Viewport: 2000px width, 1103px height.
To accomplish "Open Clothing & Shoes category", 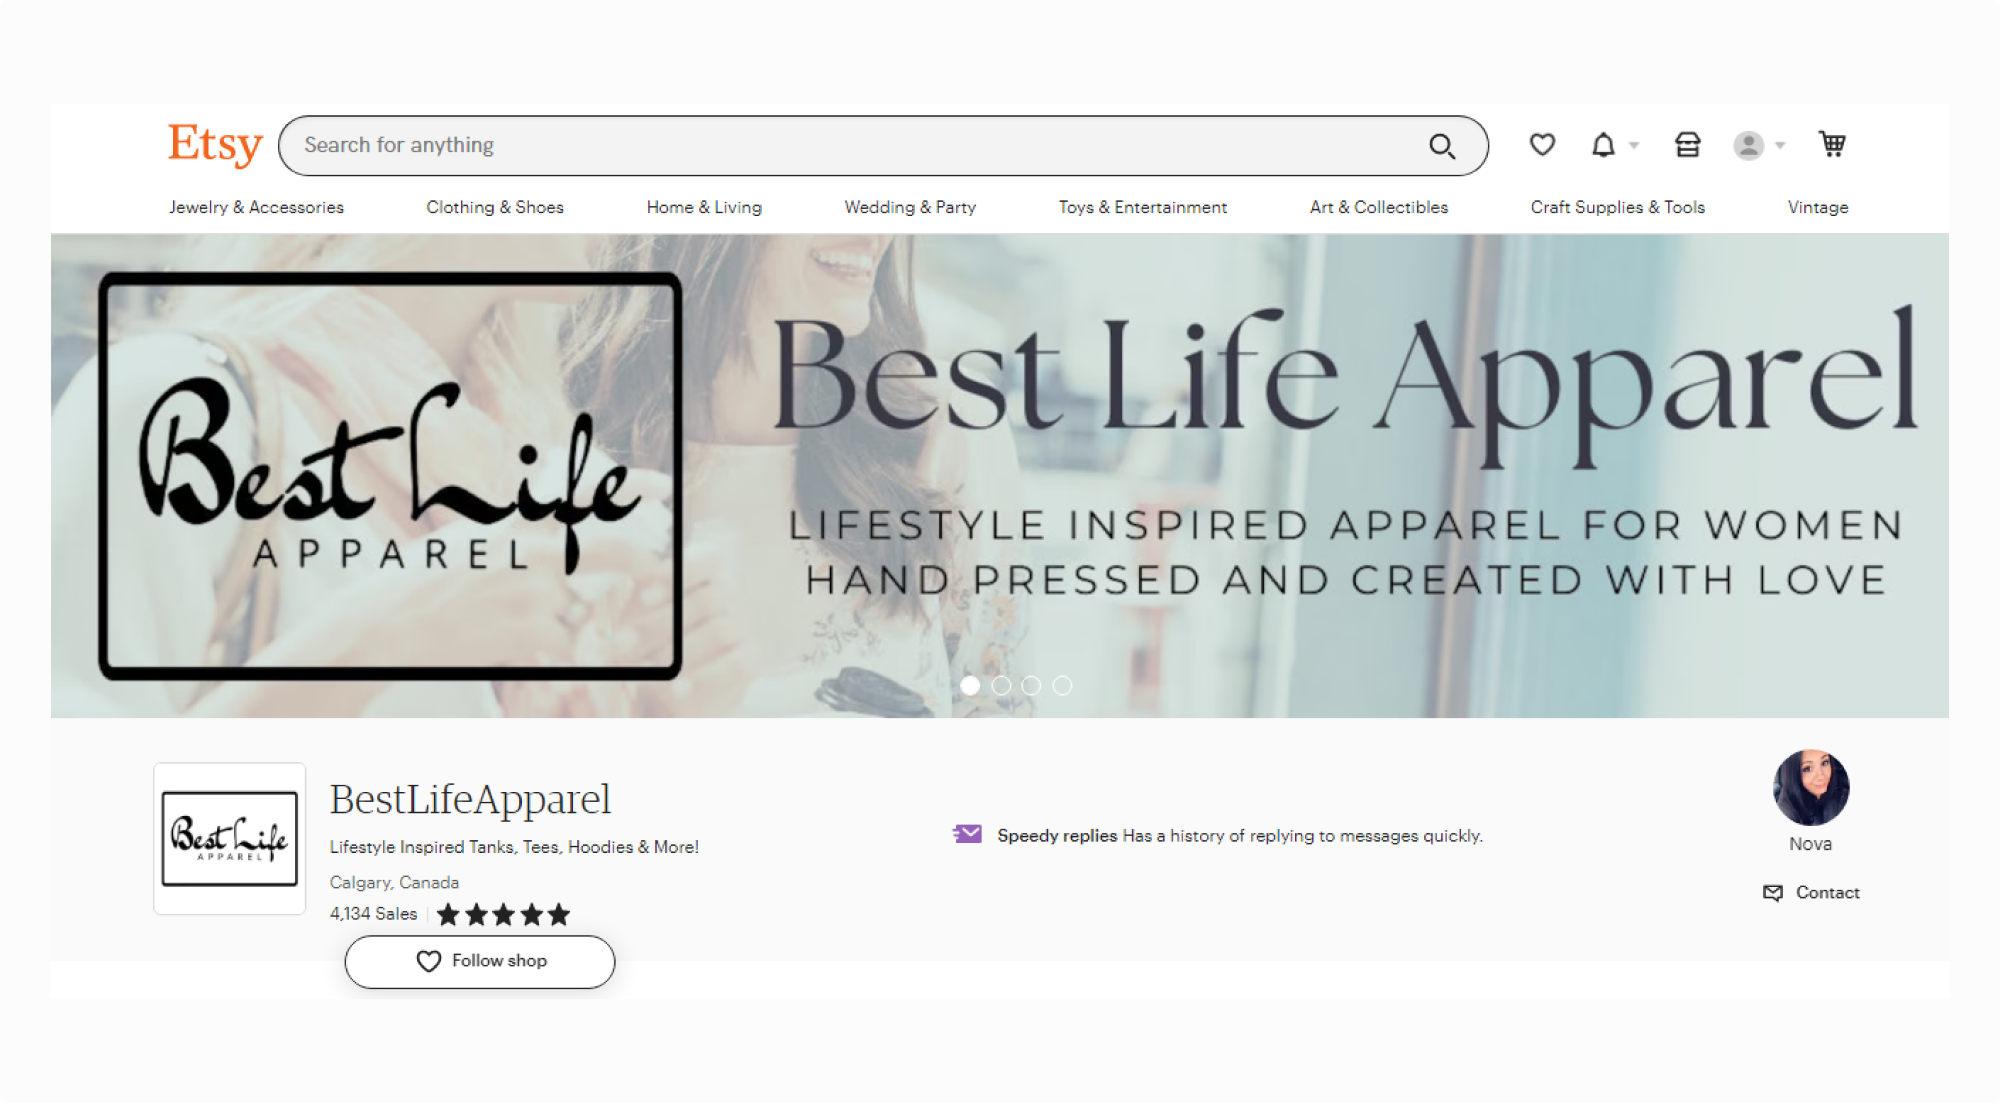I will click(495, 207).
